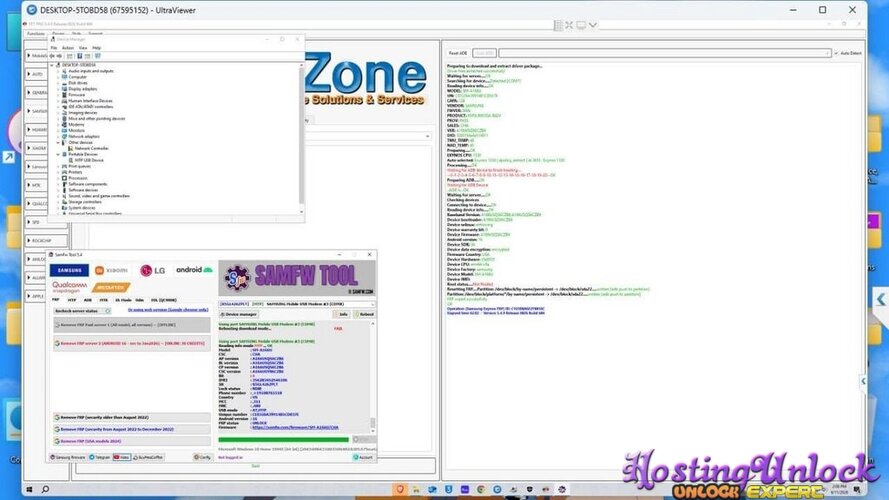
Task: Click the green progress bar in SamFw Tool
Action: tap(283, 439)
